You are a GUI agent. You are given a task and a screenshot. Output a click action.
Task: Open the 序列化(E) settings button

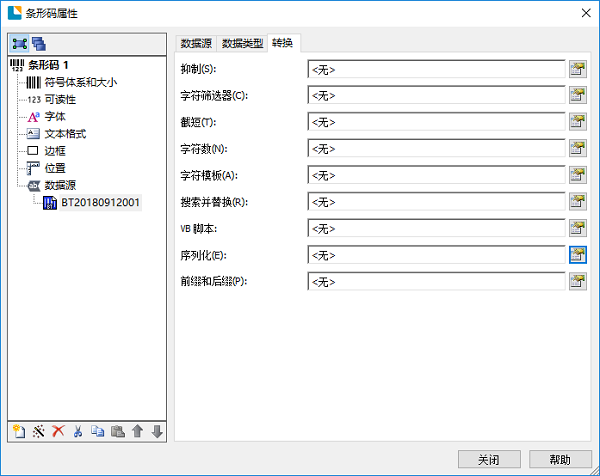577,254
